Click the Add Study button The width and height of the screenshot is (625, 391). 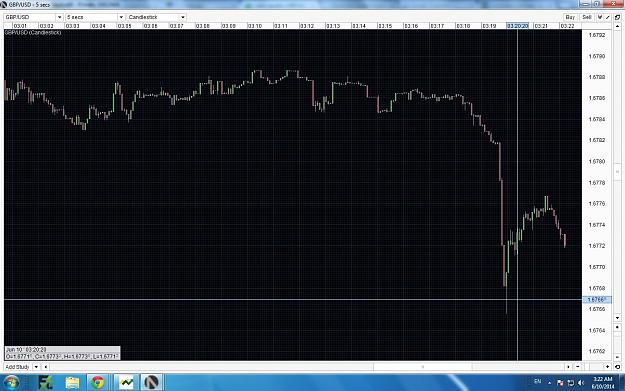tap(17, 367)
